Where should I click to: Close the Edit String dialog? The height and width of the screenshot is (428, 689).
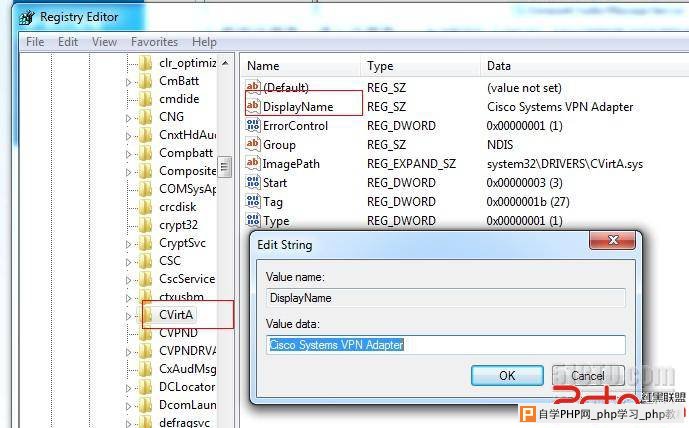click(613, 239)
